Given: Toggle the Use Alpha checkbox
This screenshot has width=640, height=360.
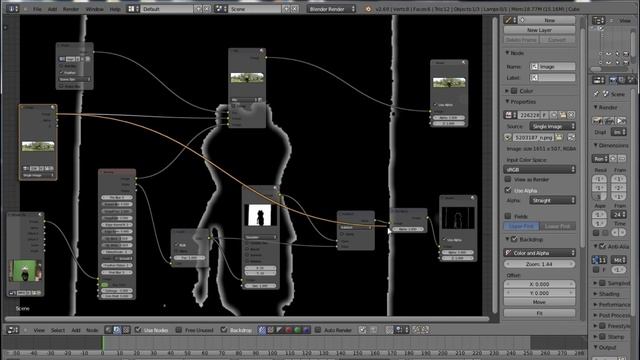Looking at the screenshot, I should (x=508, y=190).
